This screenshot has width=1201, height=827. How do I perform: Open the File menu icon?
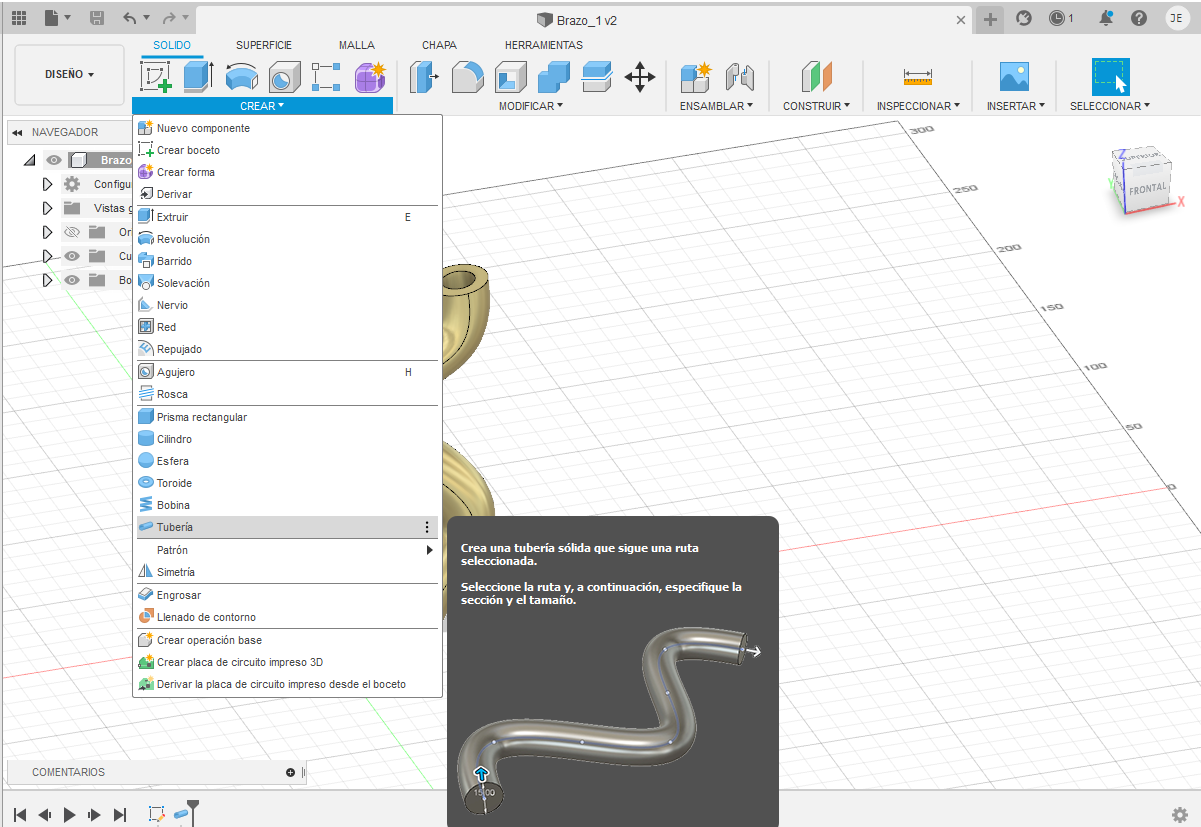[x=57, y=18]
